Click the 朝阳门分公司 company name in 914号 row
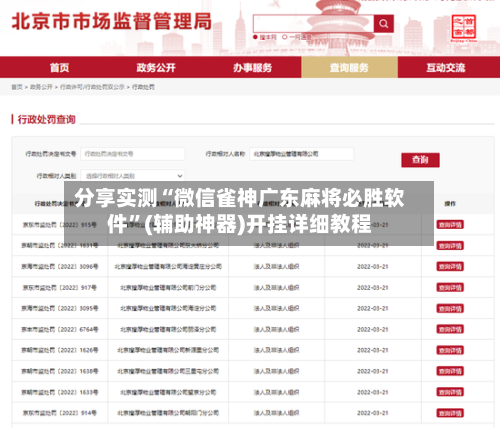The image size is (500, 428). tap(168, 413)
